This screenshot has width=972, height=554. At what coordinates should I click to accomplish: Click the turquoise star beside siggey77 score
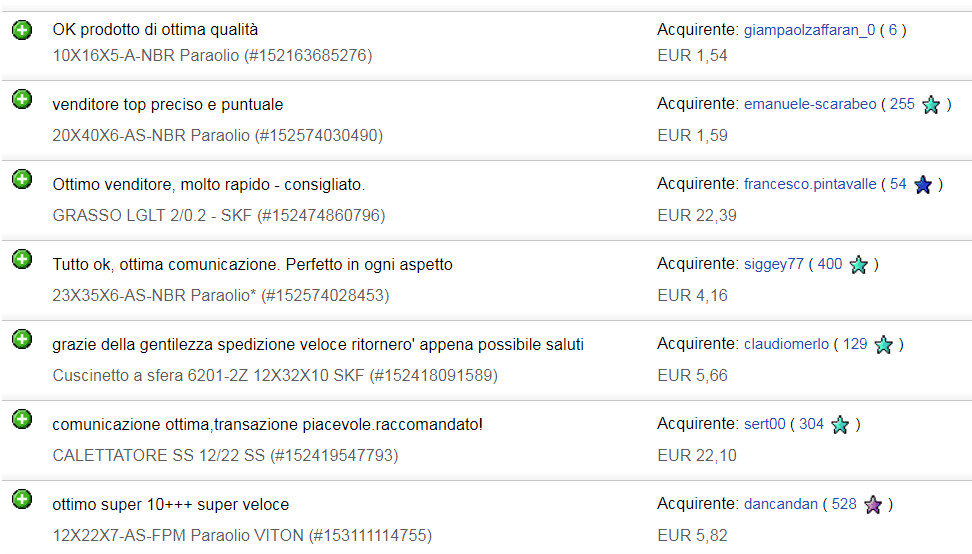pos(859,265)
